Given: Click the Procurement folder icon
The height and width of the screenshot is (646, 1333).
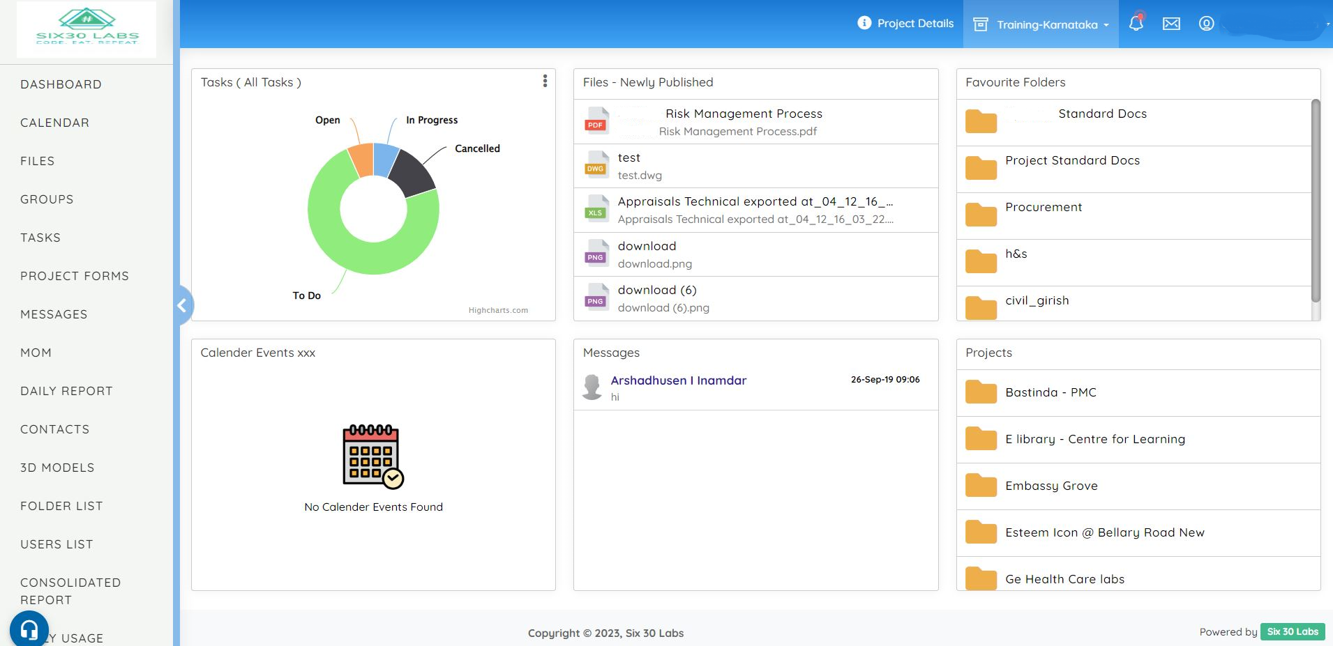Looking at the screenshot, I should click(980, 214).
